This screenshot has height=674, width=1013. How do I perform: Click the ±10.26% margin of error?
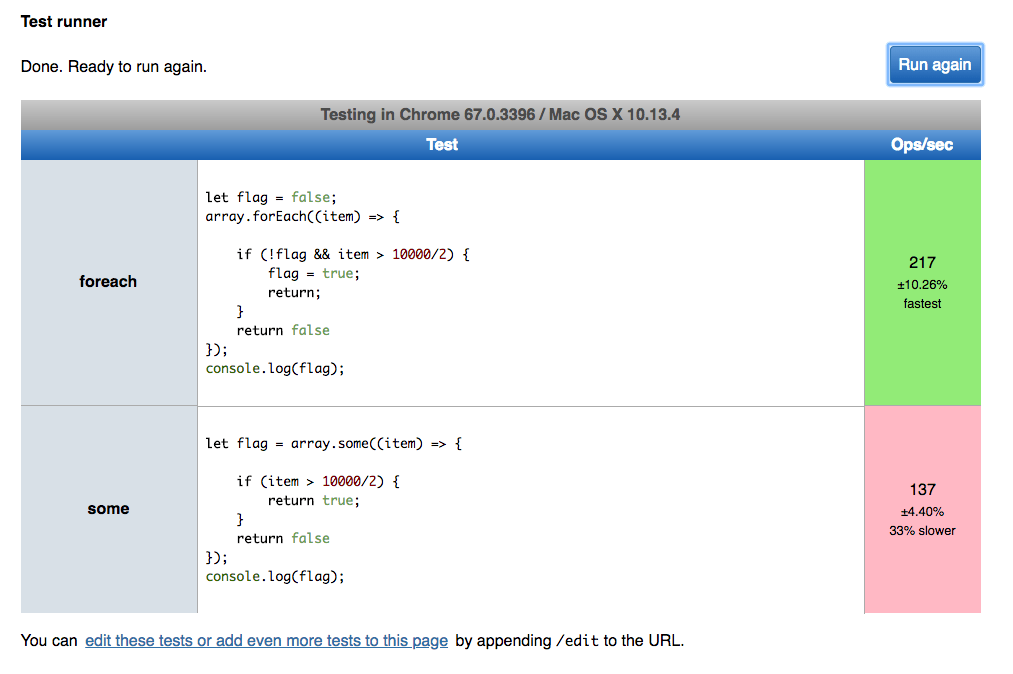click(x=922, y=285)
